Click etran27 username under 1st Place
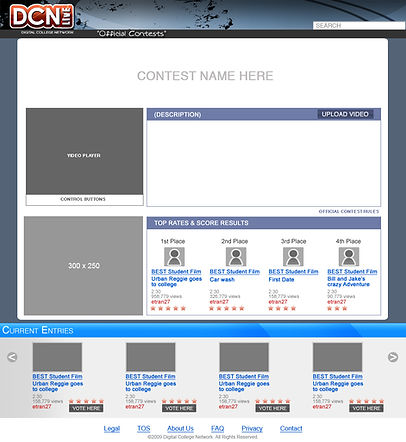Image resolution: width=406 pixels, height=442 pixels. click(161, 302)
